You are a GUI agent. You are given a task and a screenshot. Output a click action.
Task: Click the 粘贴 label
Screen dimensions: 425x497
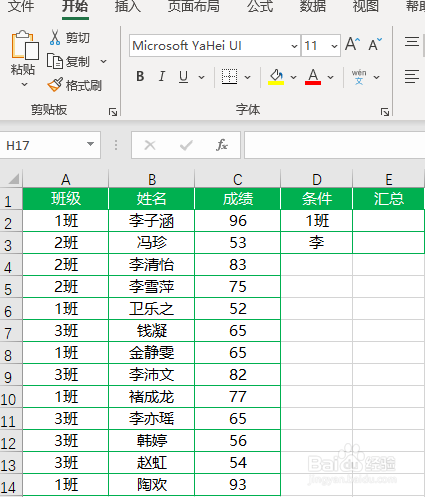(23, 69)
